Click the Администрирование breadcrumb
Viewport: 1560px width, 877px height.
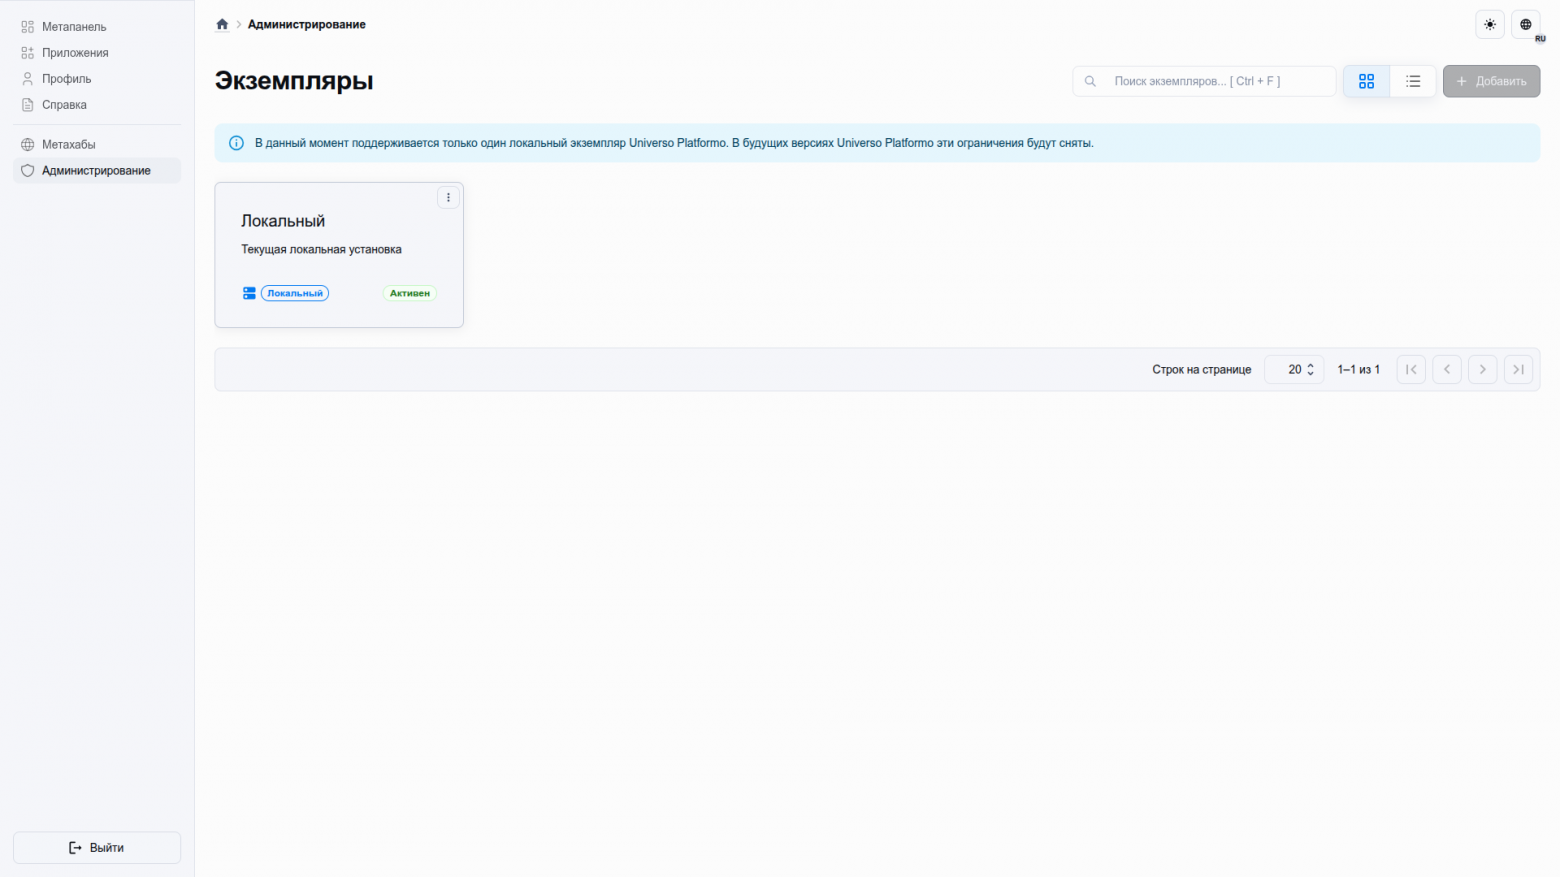click(x=307, y=24)
